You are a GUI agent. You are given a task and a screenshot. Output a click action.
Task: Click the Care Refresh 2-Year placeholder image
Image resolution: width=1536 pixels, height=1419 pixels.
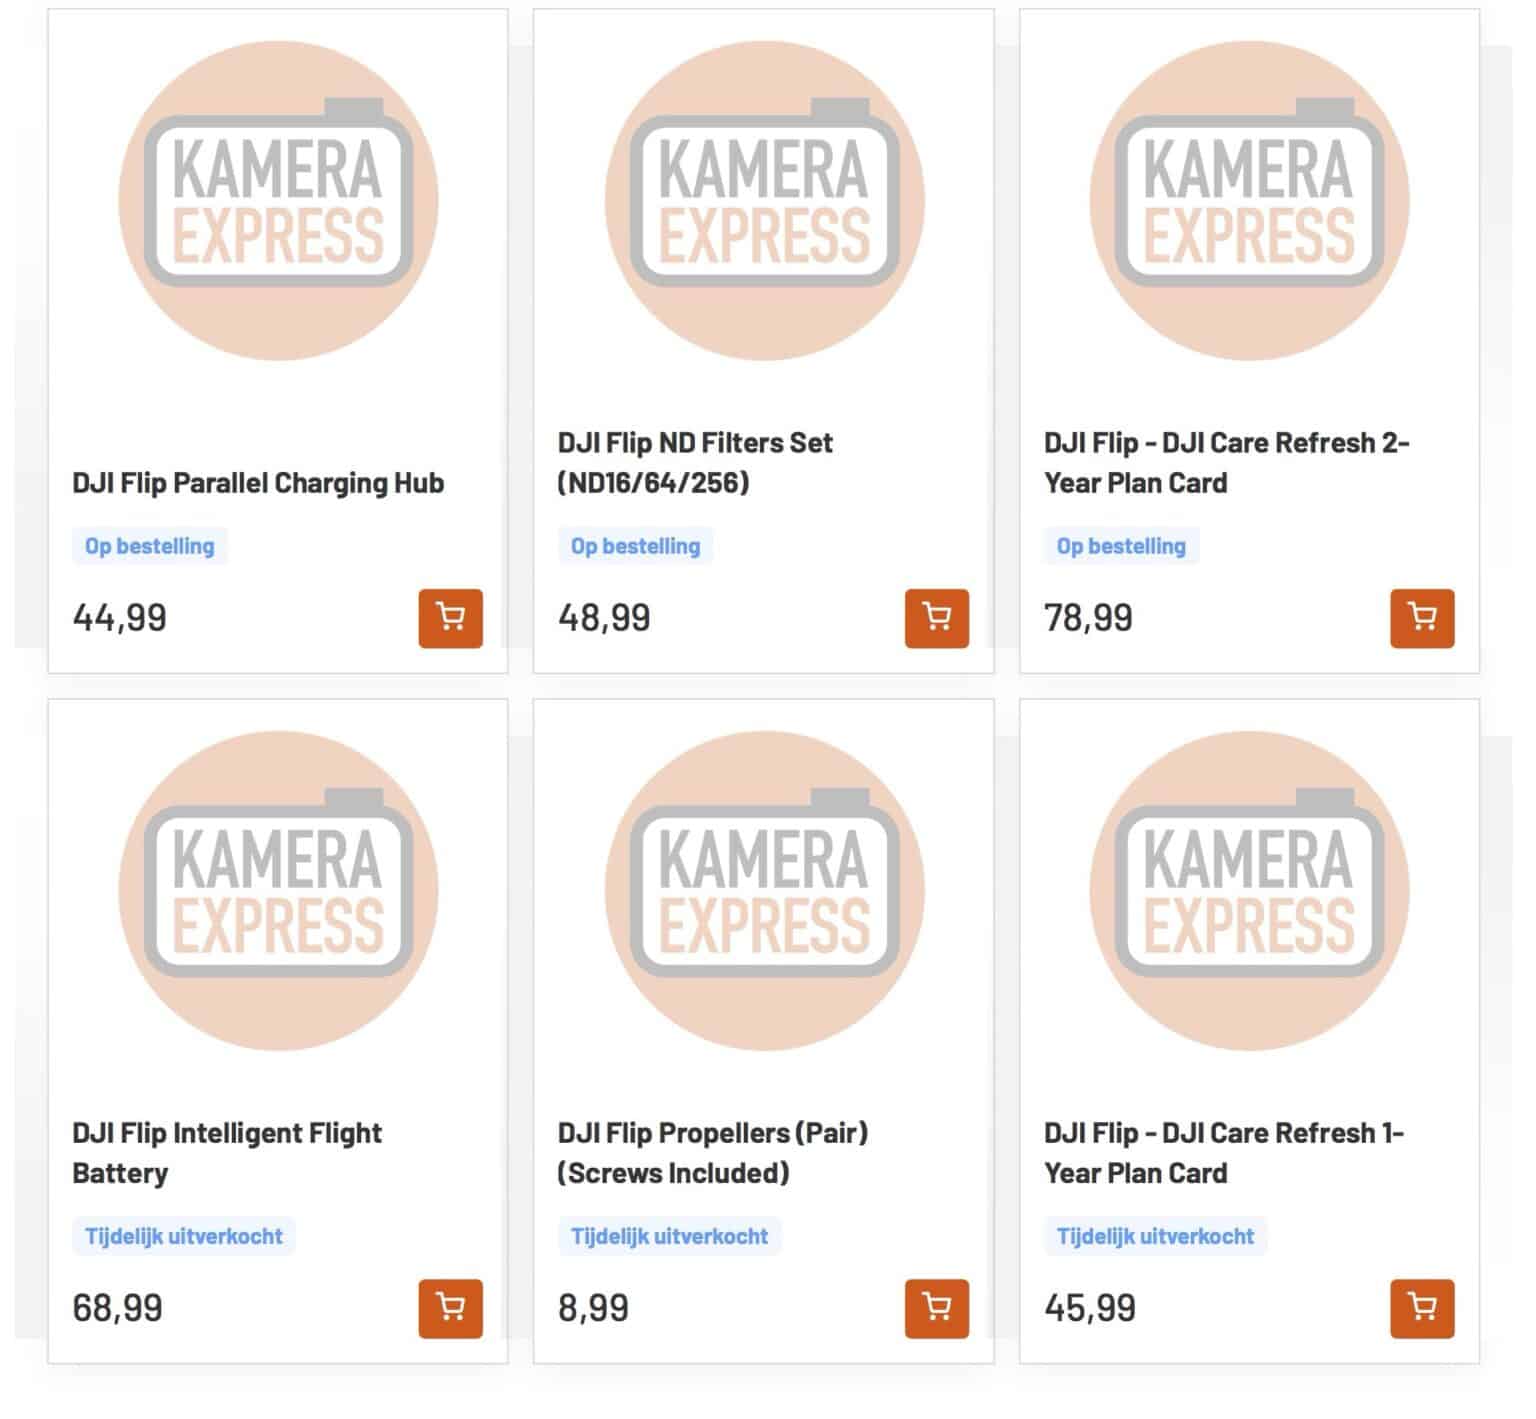1249,200
